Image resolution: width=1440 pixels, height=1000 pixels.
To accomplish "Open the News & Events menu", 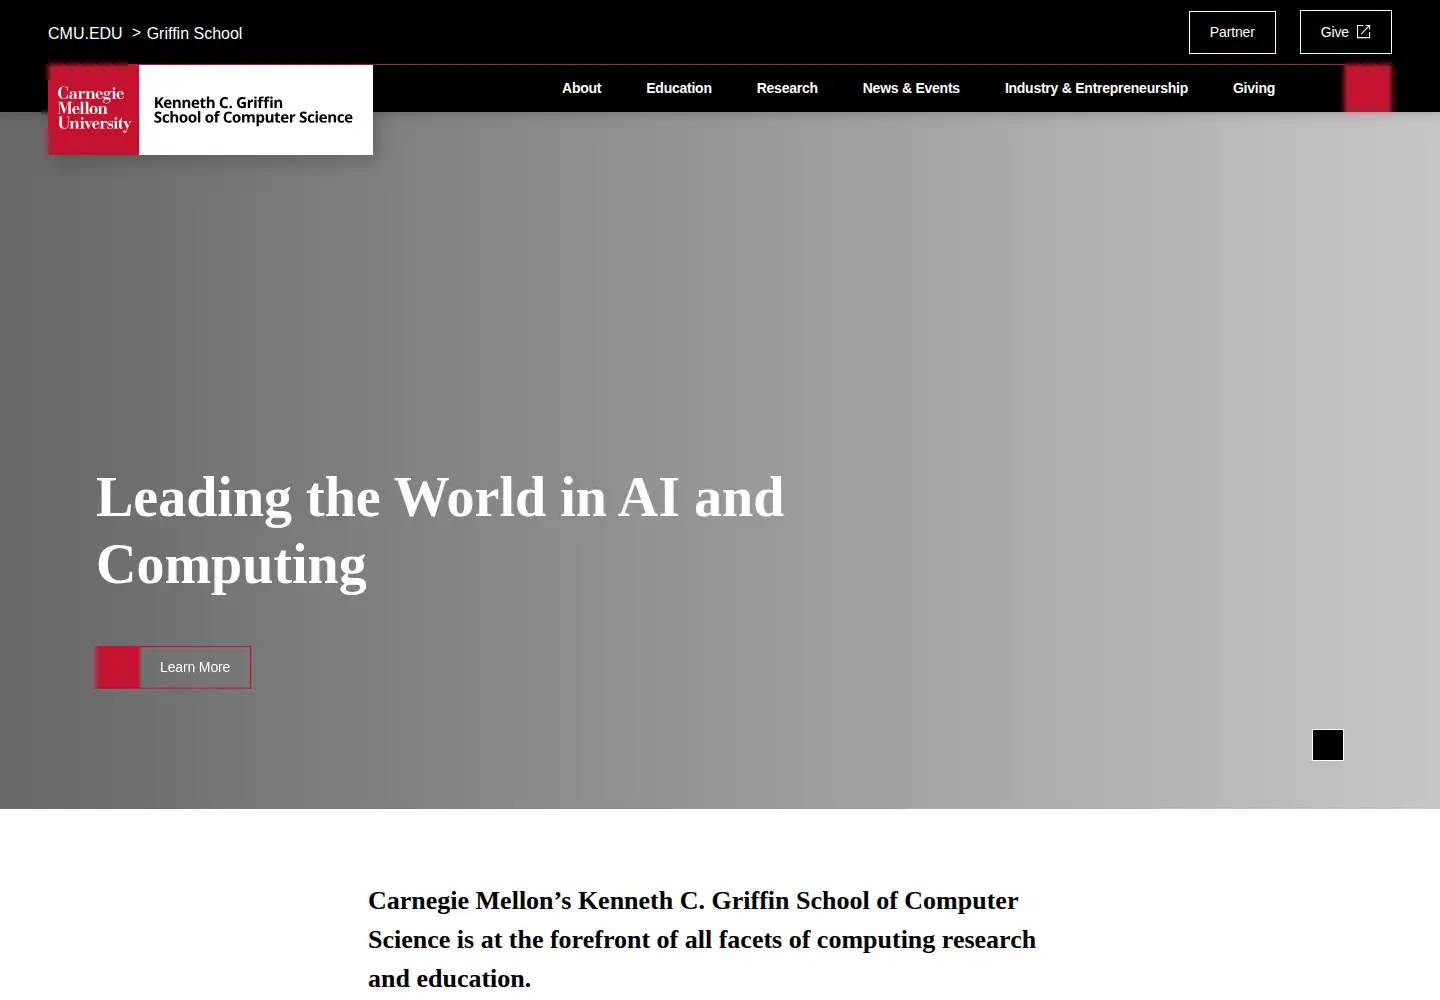I will click(911, 88).
